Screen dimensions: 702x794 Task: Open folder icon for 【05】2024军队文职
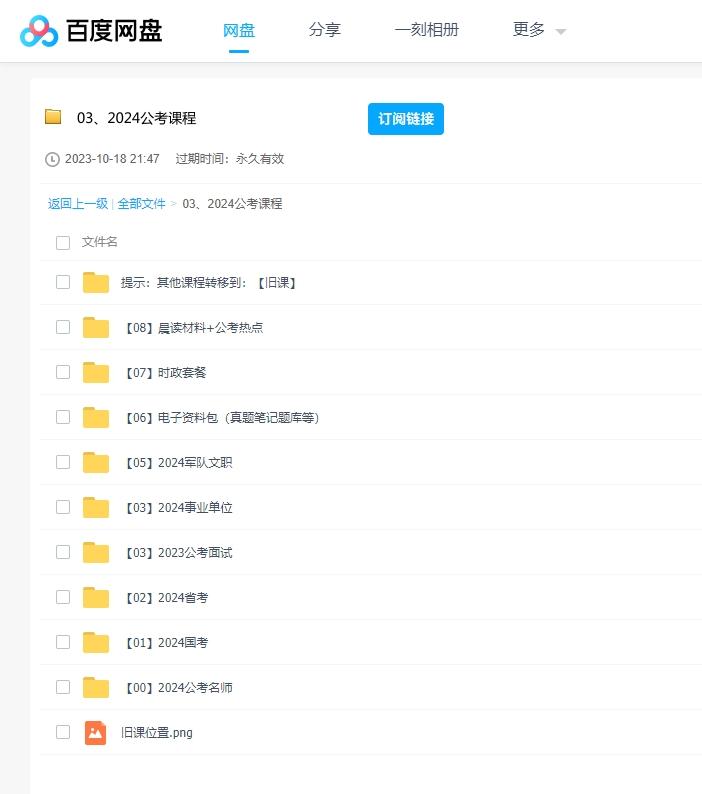click(x=96, y=462)
